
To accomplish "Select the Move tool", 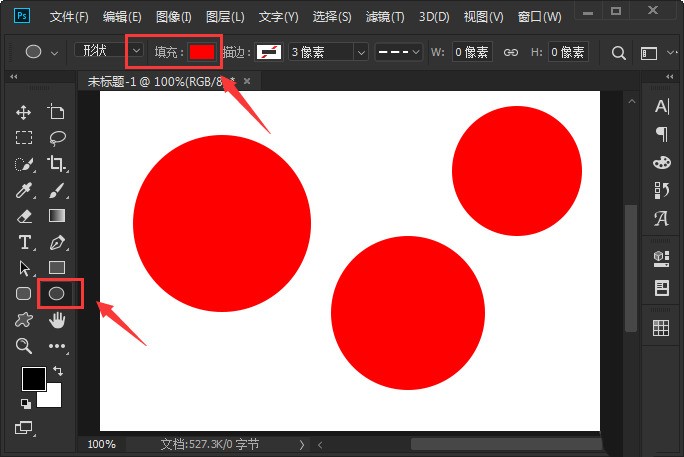I will point(24,112).
